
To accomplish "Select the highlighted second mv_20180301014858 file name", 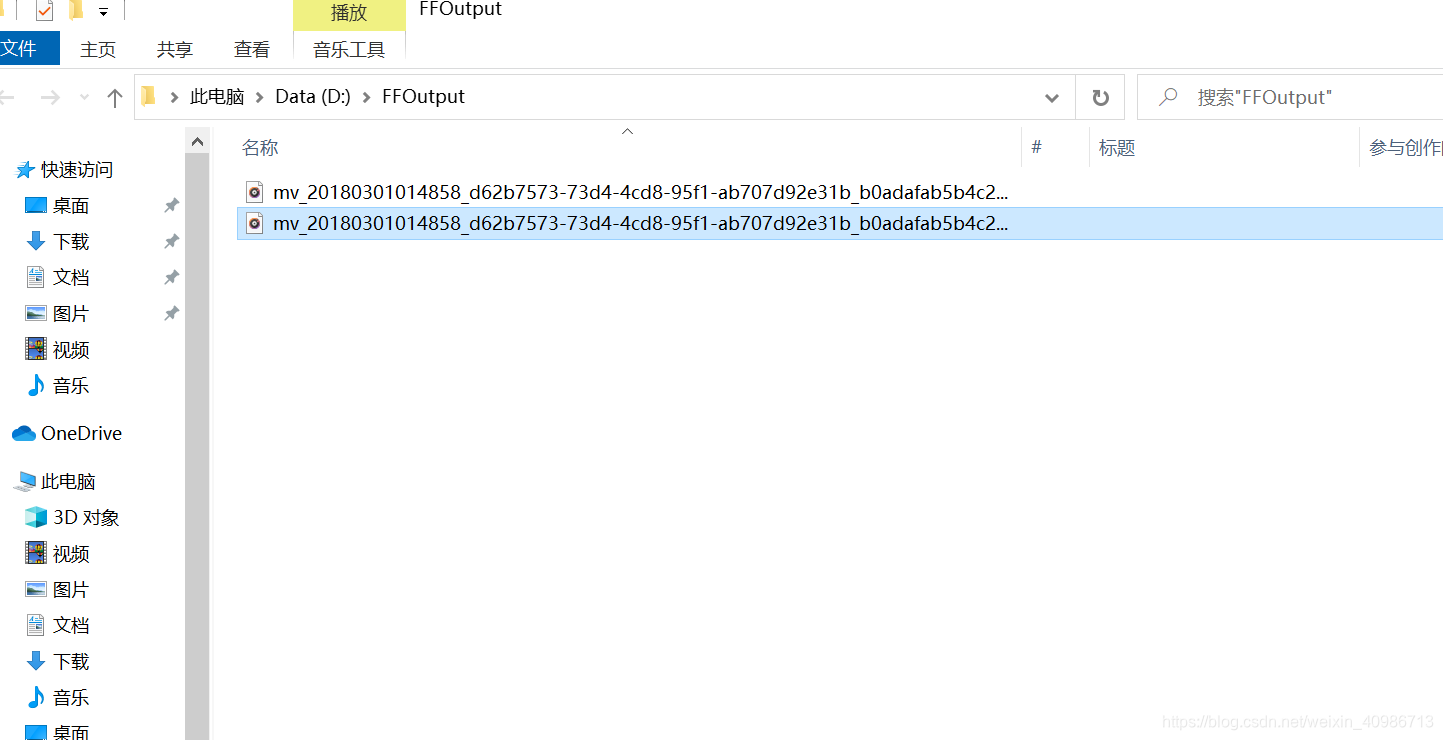I will pos(640,224).
